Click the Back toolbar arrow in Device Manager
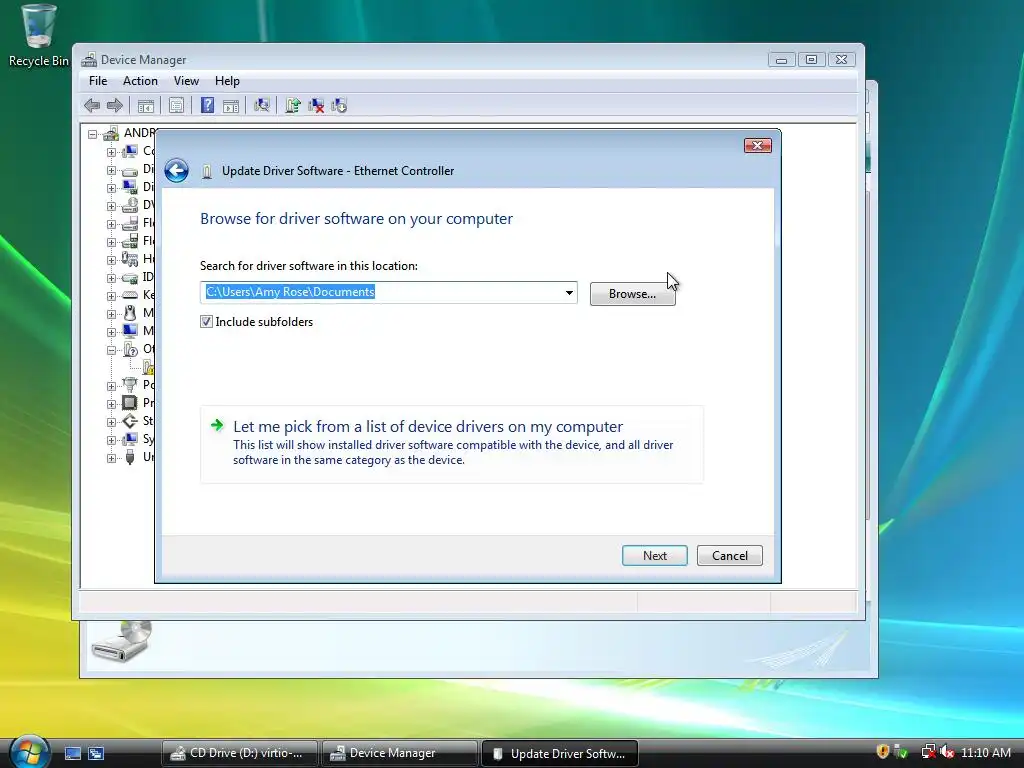Viewport: 1024px width, 768px height. (x=92, y=105)
